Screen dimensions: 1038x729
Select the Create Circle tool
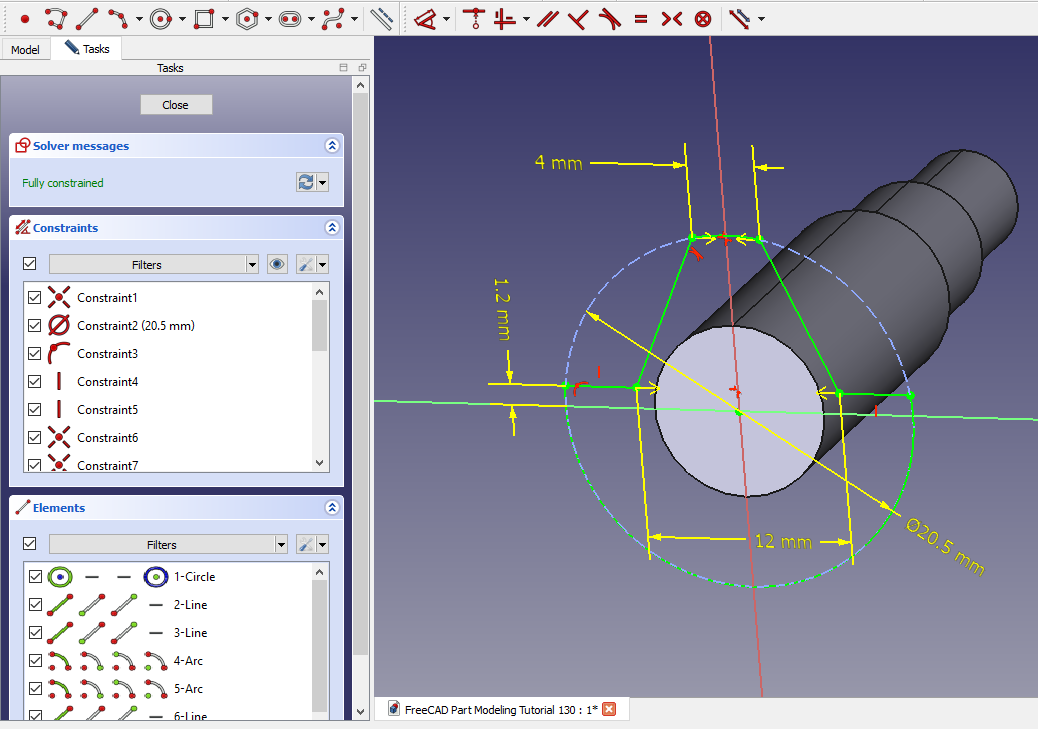161,18
